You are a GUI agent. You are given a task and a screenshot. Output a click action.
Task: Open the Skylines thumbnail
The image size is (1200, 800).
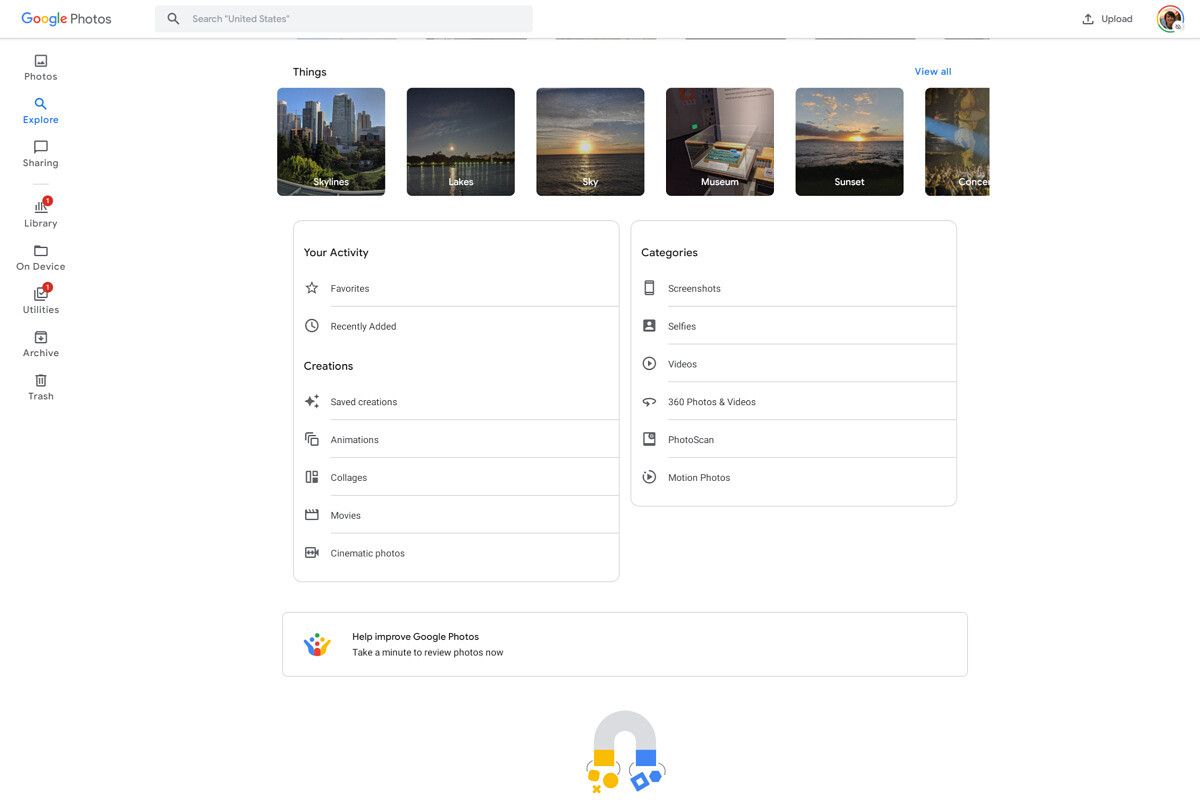(331, 141)
